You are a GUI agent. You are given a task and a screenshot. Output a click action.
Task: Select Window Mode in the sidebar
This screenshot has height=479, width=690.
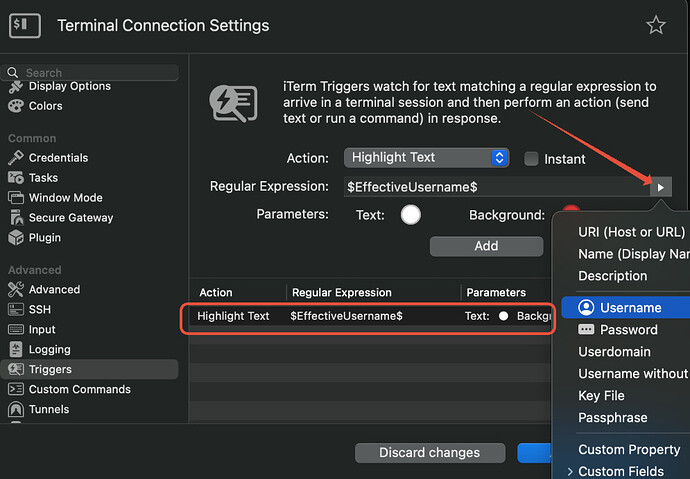tap(65, 198)
